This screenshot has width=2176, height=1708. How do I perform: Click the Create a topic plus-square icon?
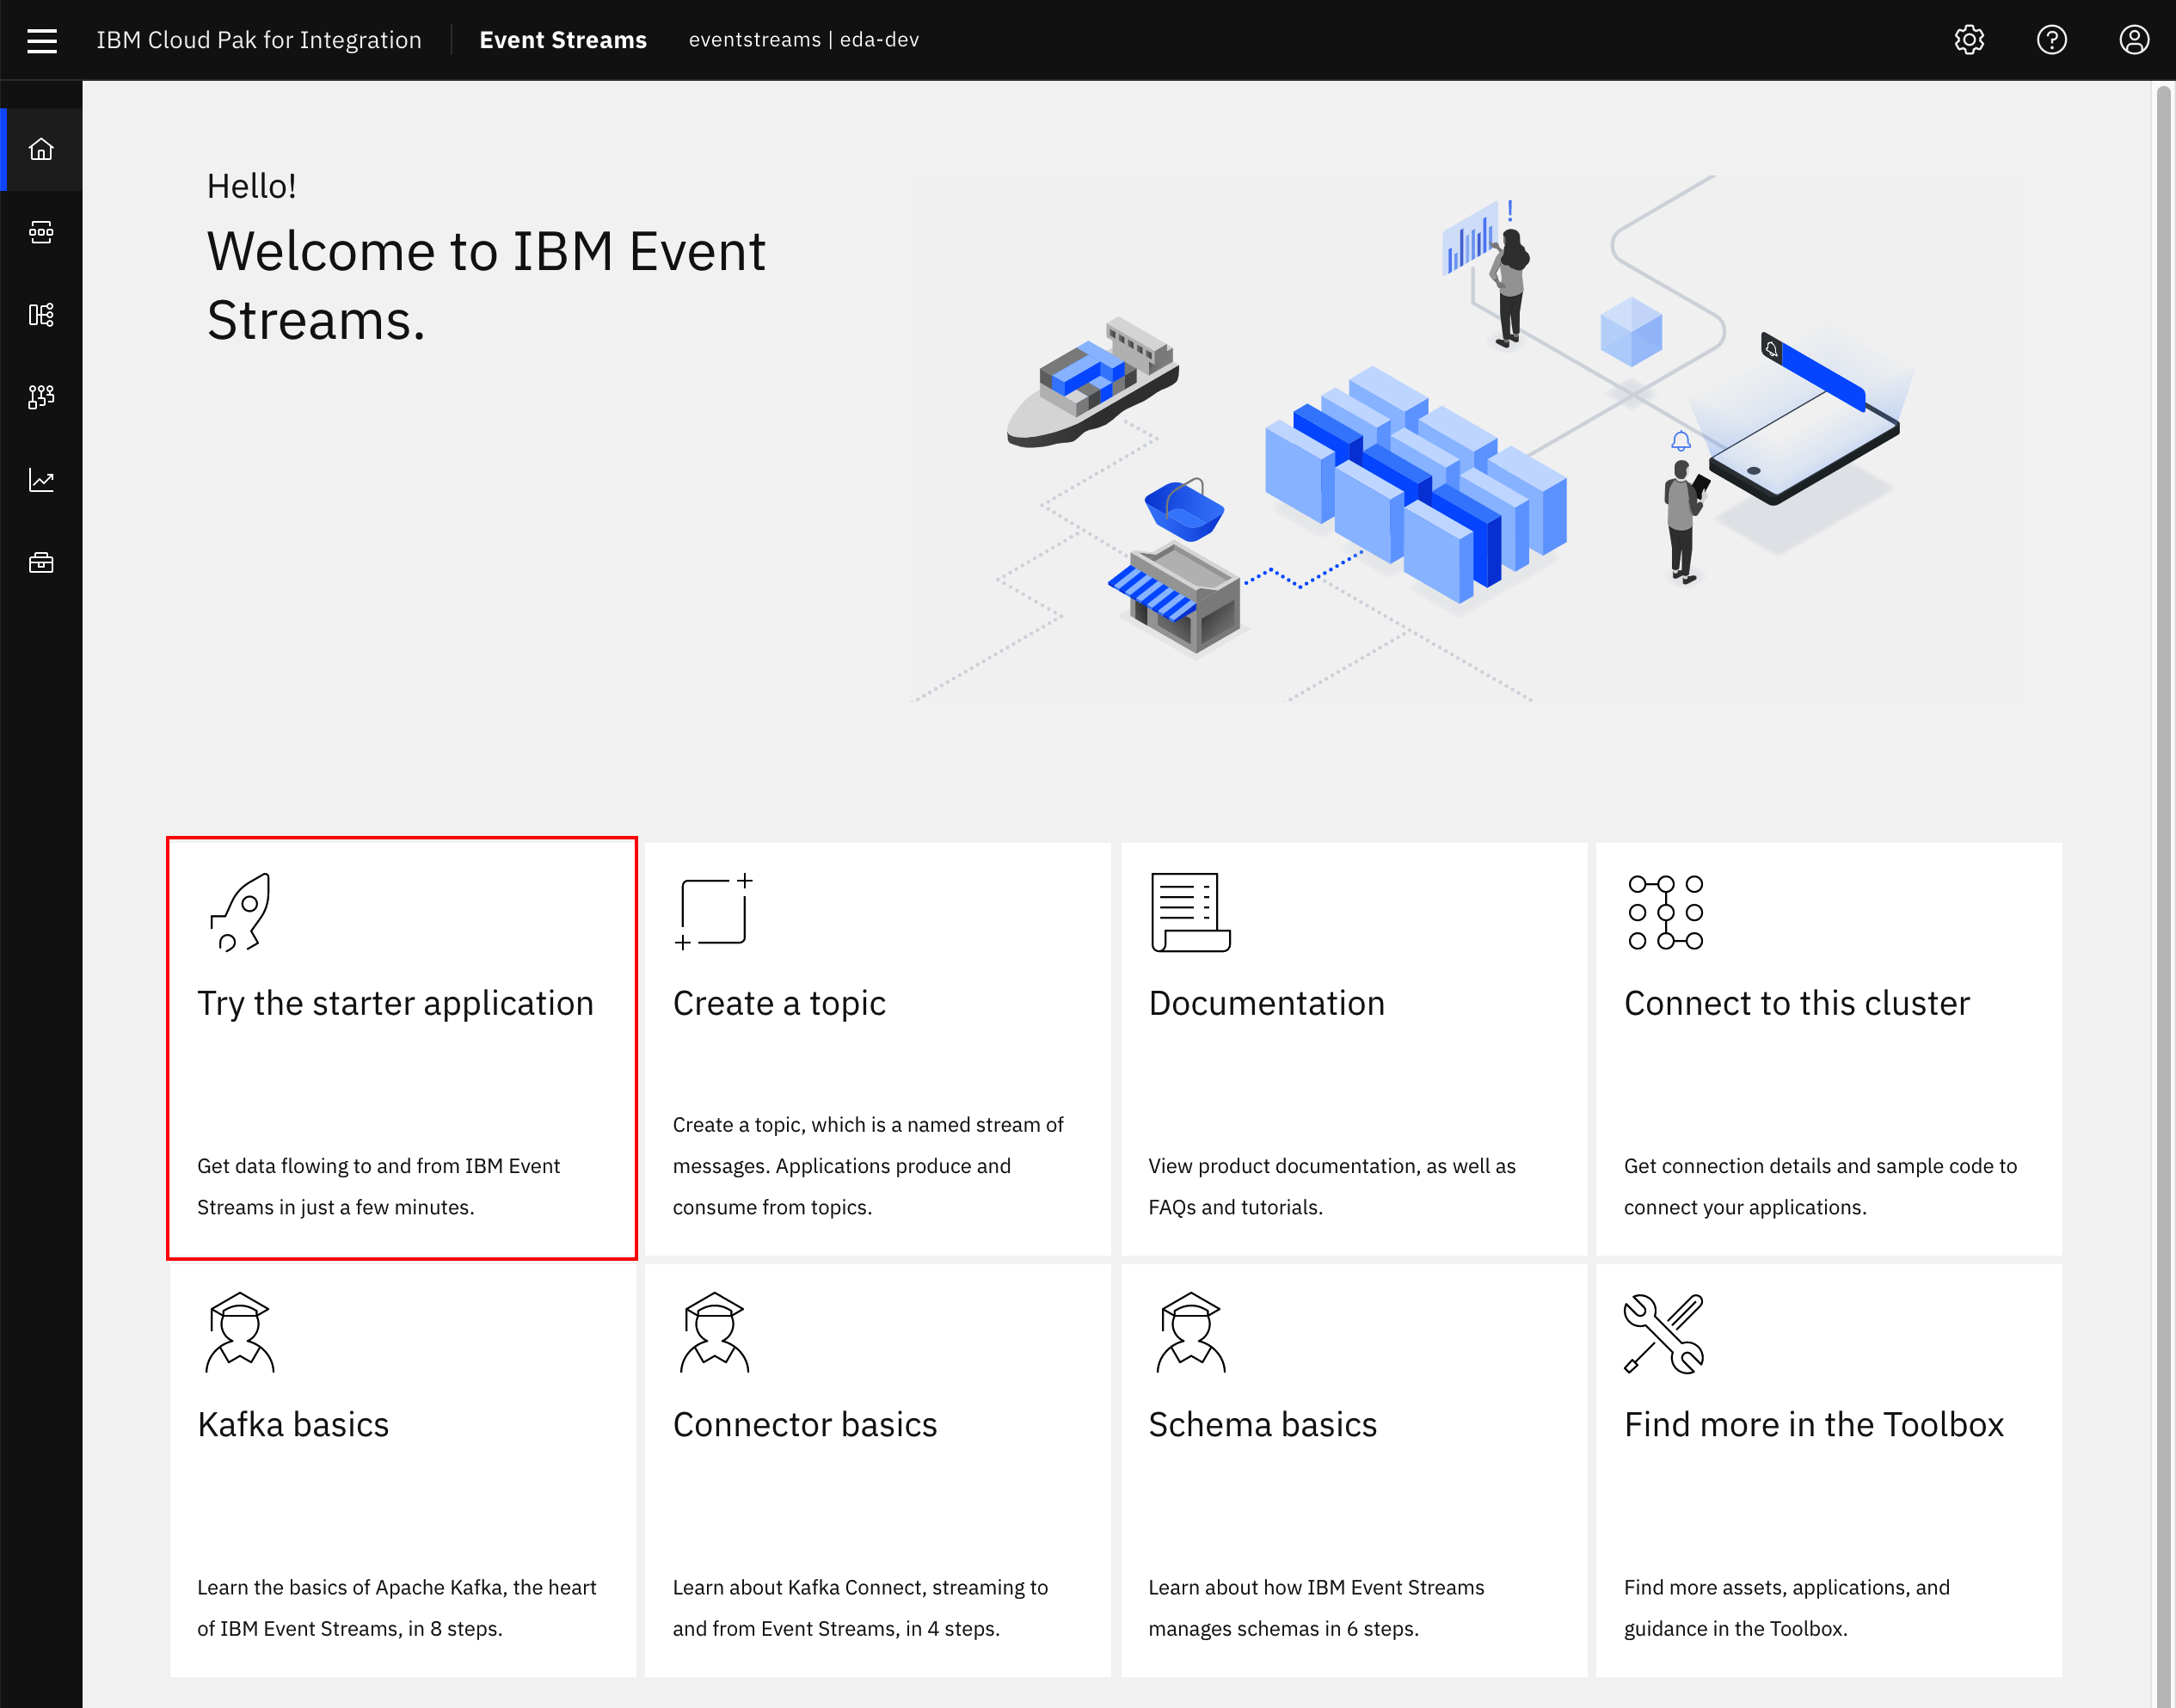pyautogui.click(x=714, y=911)
